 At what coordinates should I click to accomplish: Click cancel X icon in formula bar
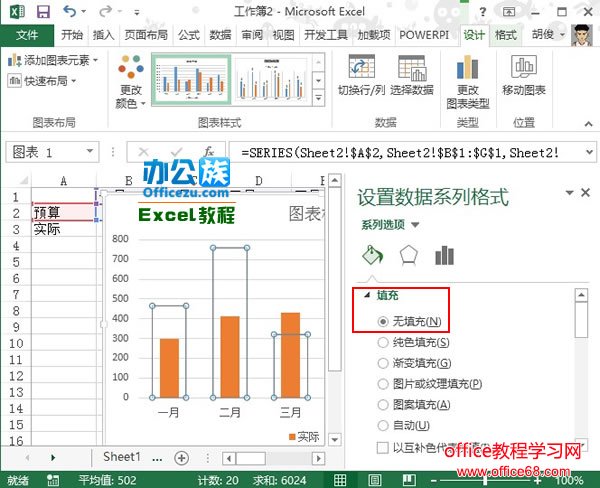click(x=143, y=152)
